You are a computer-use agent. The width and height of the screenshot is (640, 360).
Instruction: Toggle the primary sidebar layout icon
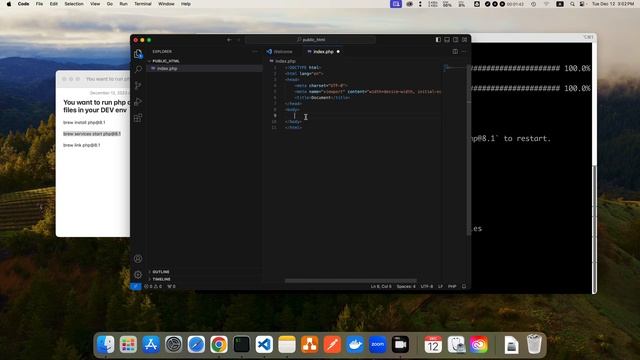438,40
